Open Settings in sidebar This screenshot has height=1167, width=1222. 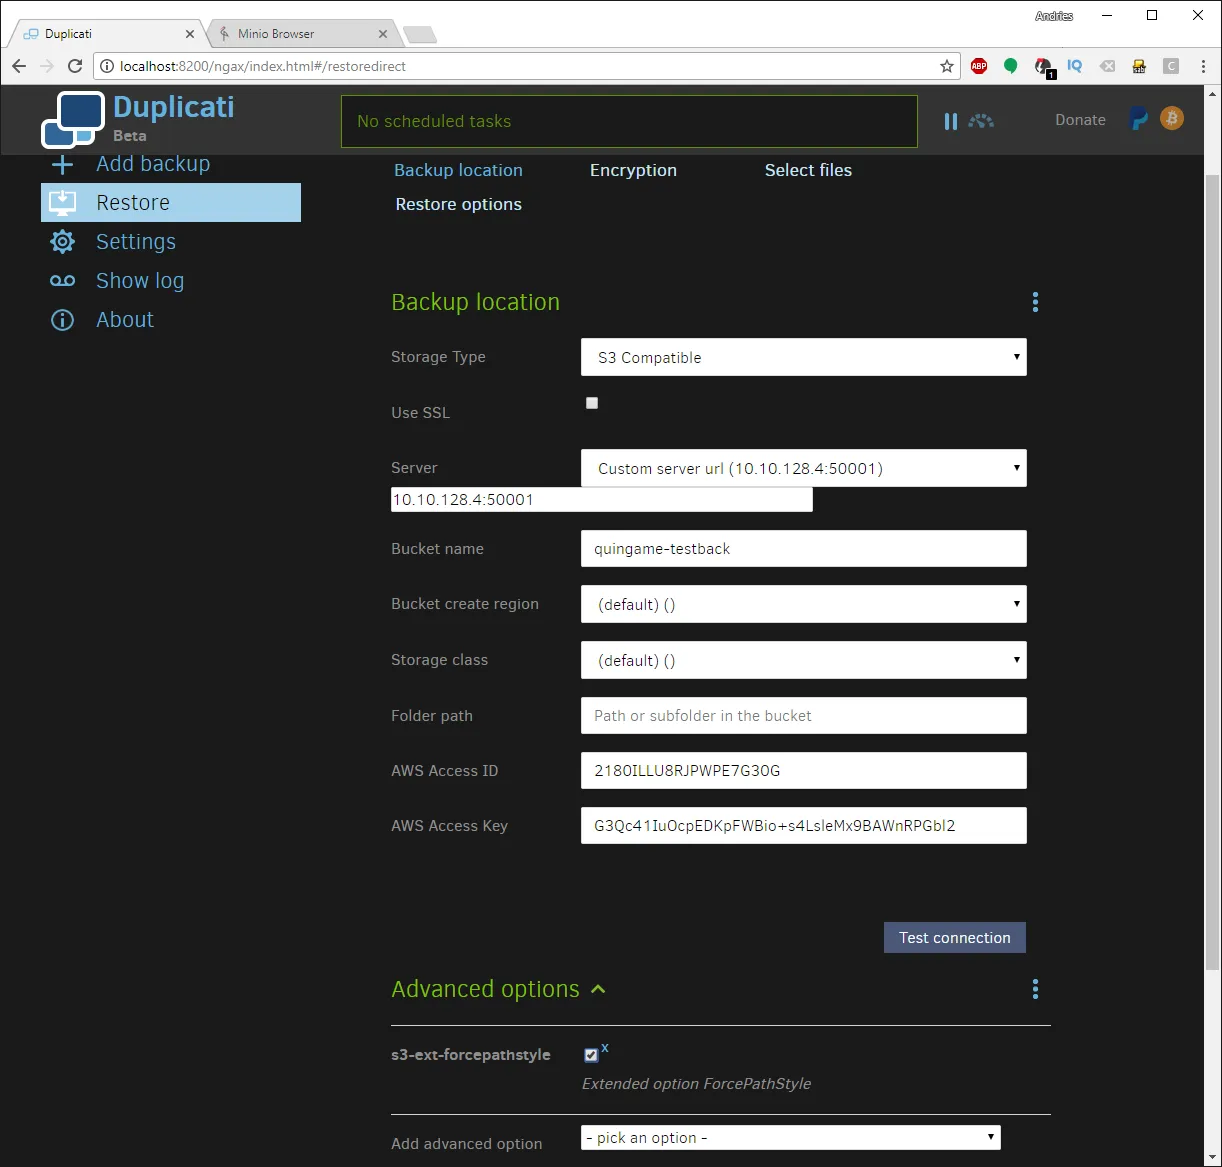coord(136,242)
